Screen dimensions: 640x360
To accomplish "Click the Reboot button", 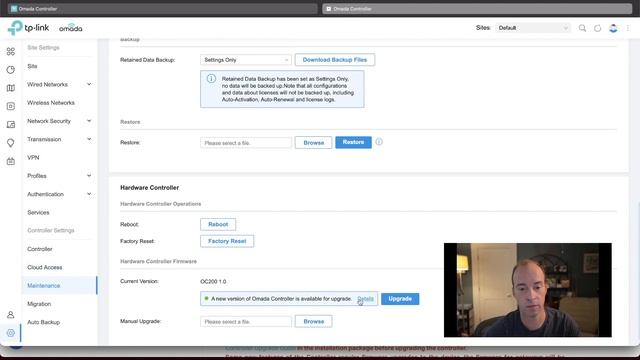I will (218, 224).
